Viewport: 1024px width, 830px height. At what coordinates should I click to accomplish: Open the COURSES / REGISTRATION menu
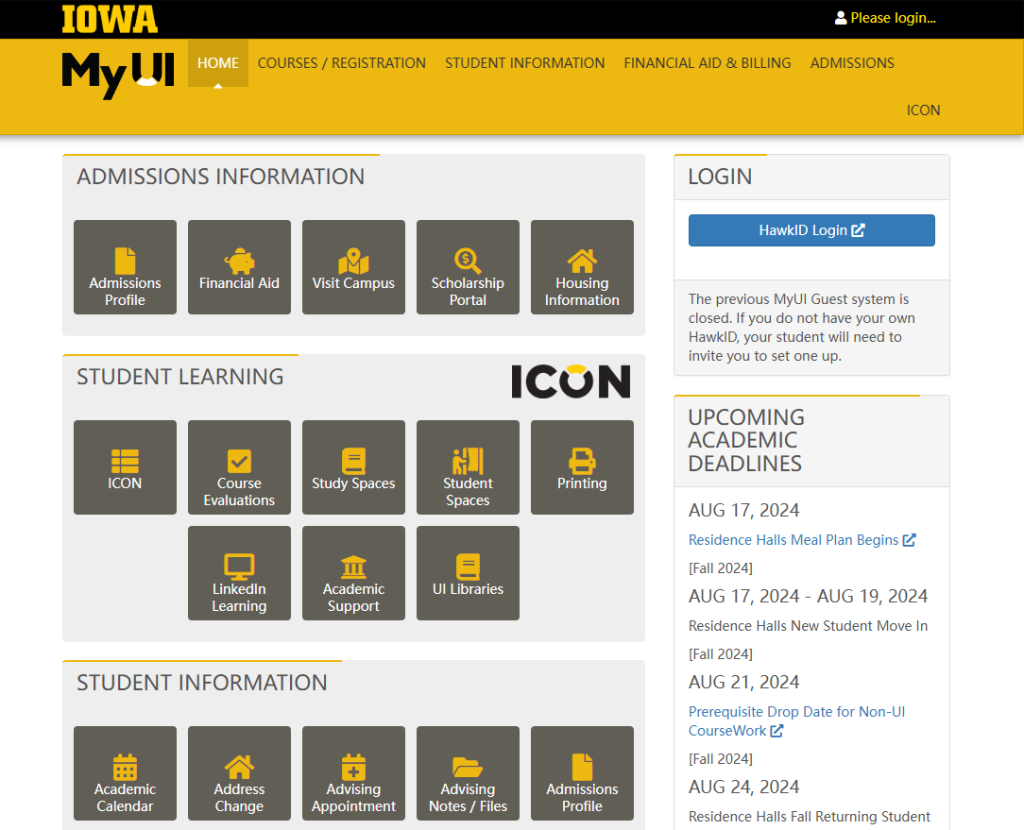tap(342, 63)
